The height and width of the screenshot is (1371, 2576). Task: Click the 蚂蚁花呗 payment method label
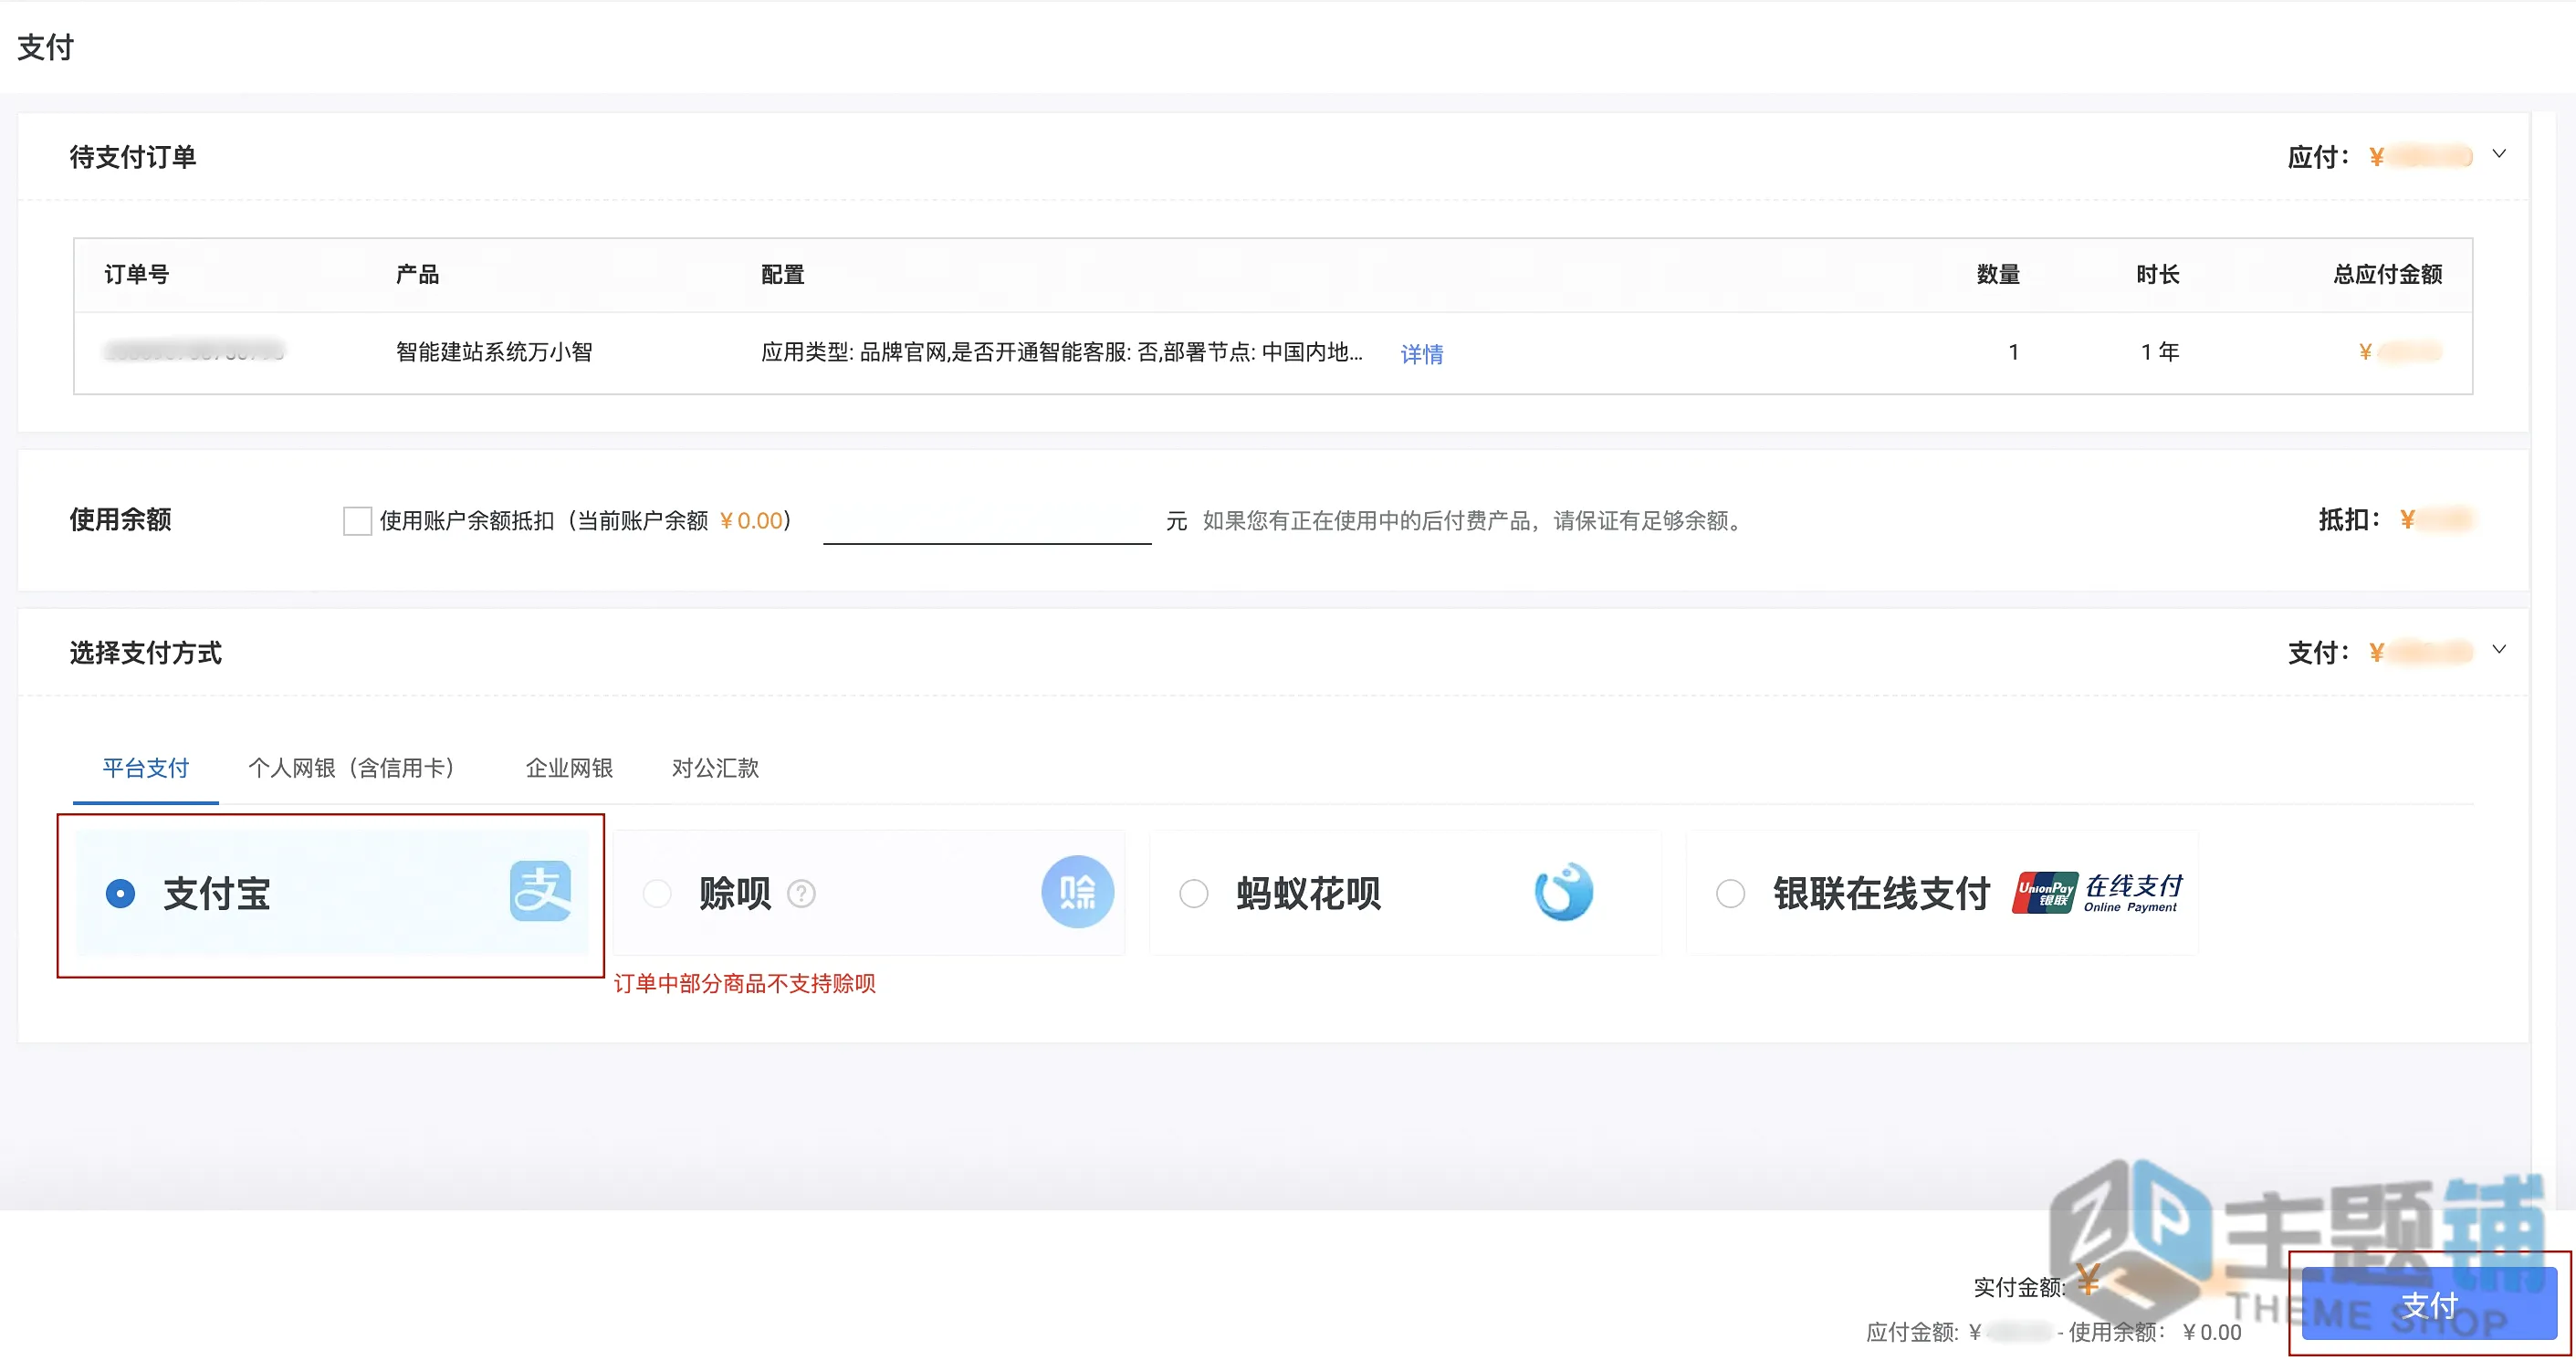1309,893
